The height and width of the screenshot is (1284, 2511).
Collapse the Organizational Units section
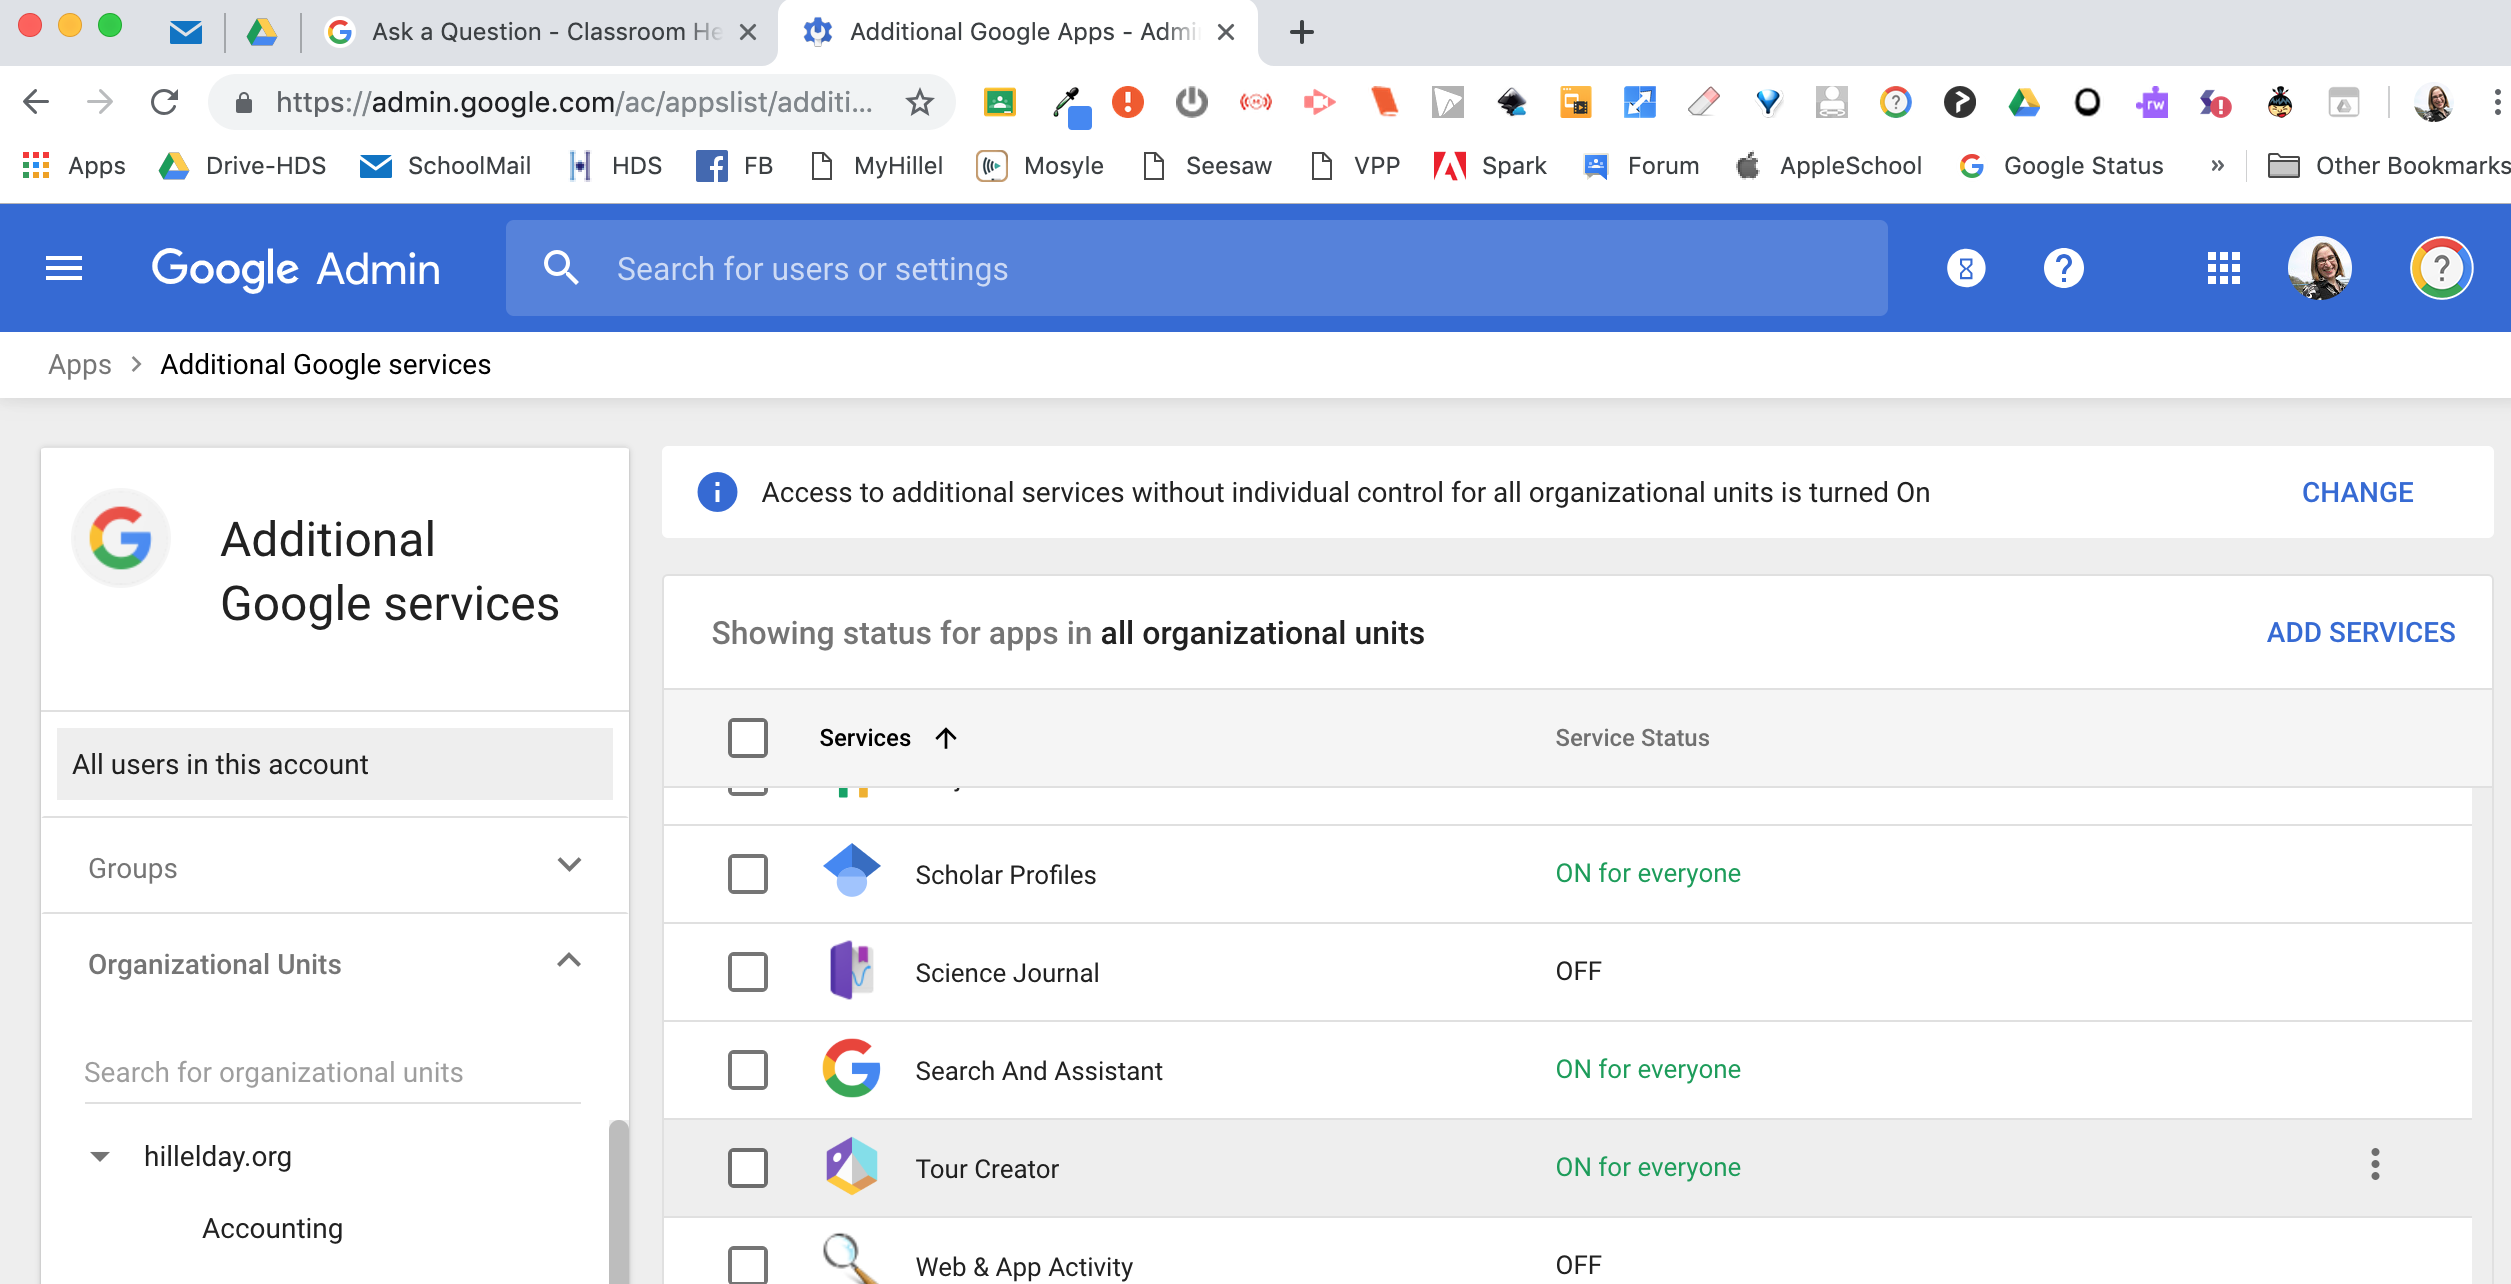tap(569, 962)
